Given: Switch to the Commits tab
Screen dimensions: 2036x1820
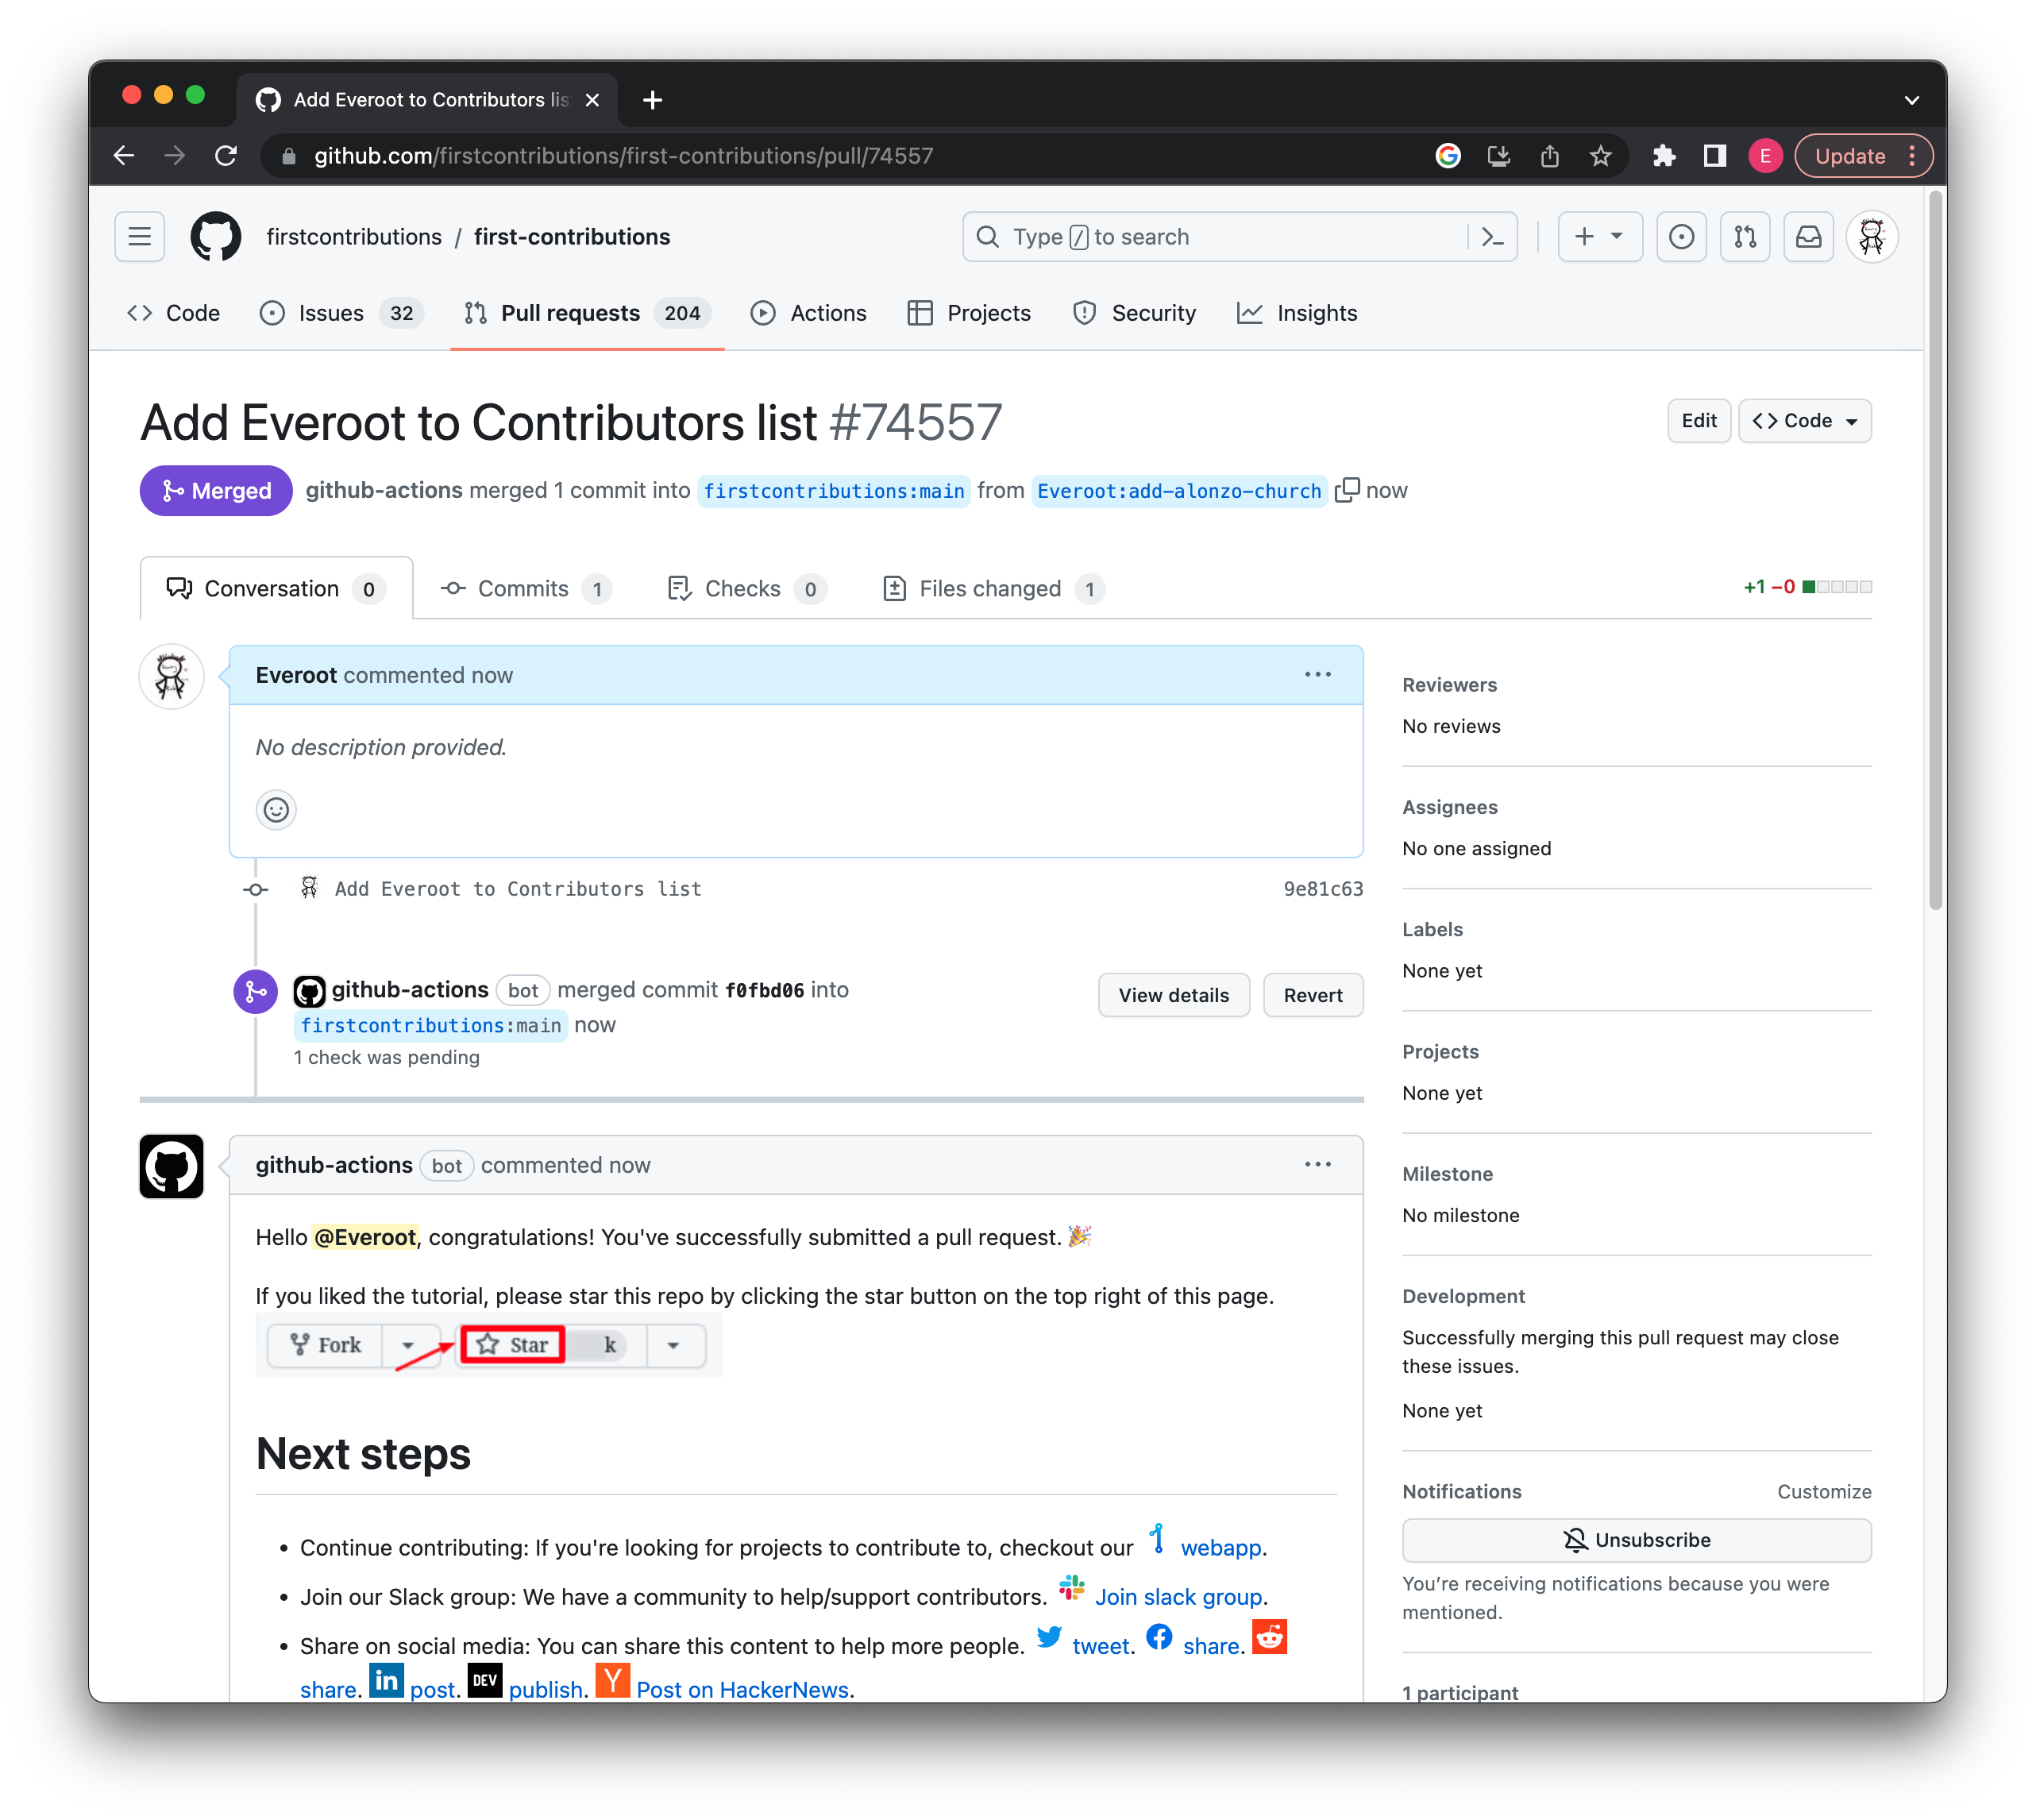Looking at the screenshot, I should pos(524,589).
